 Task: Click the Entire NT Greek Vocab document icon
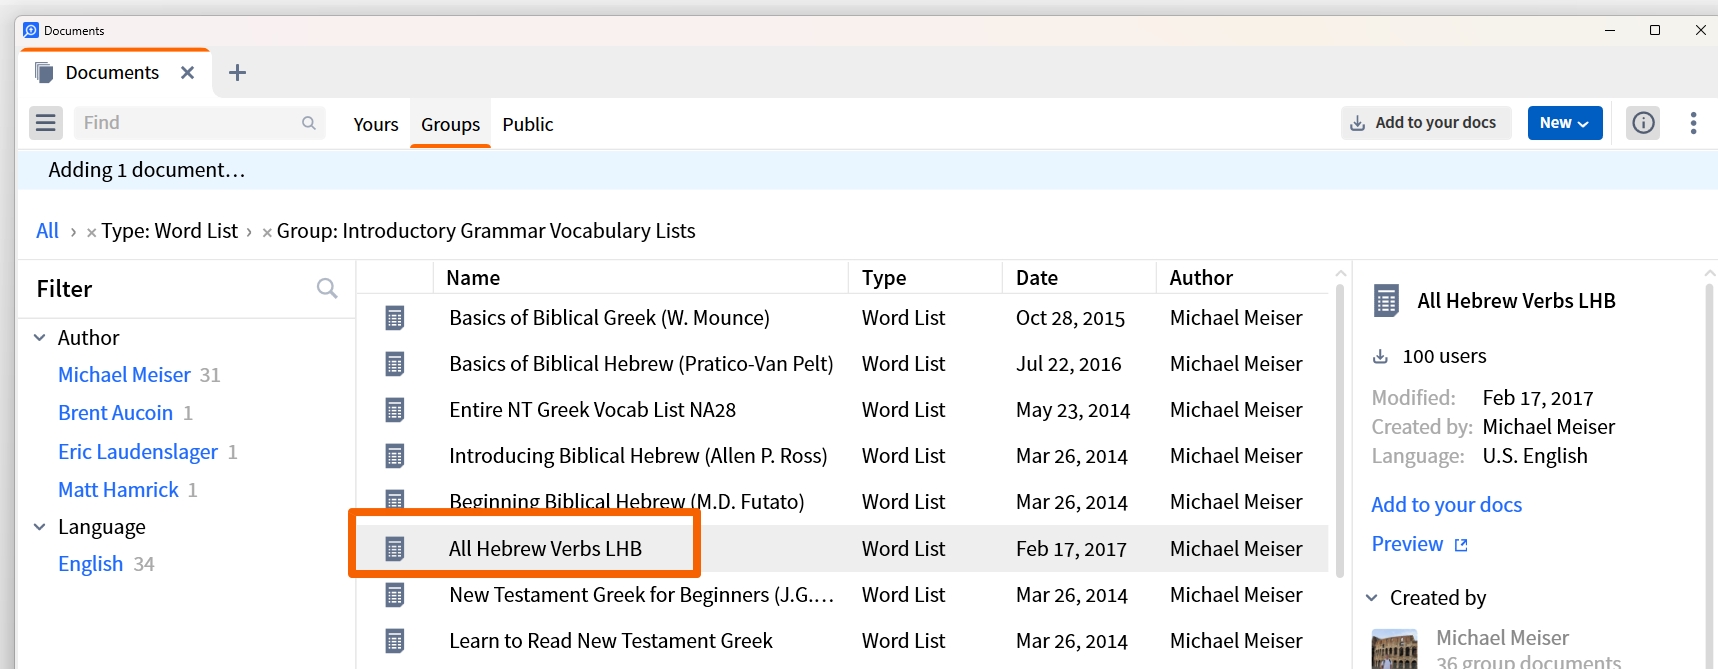[395, 410]
